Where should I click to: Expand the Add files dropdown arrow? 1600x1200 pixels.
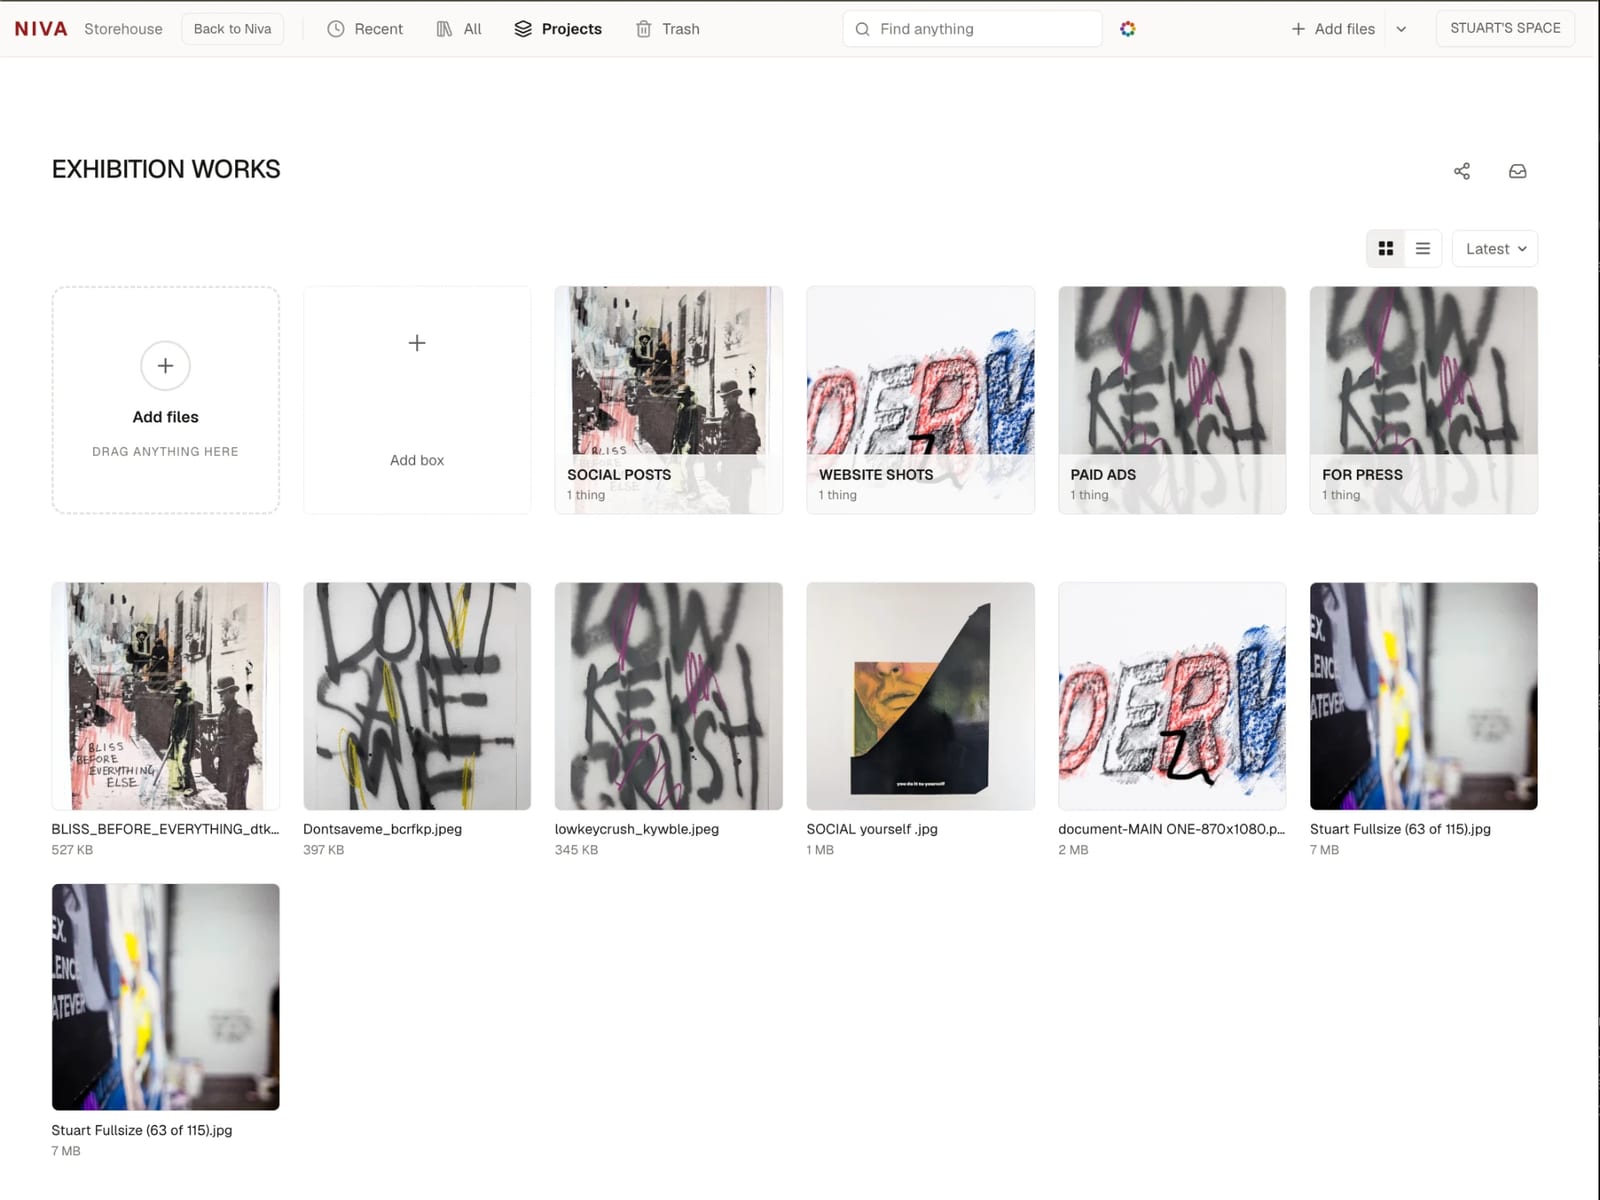point(1401,29)
